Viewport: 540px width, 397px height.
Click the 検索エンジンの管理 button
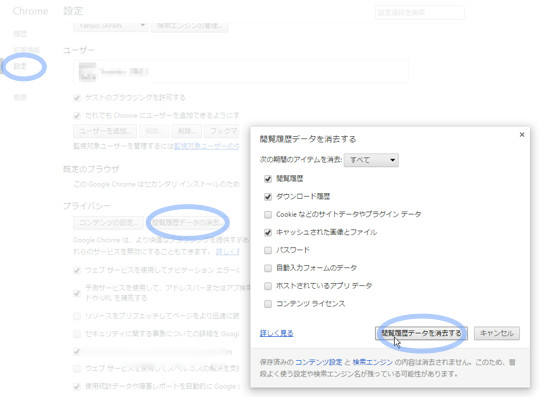tap(189, 26)
